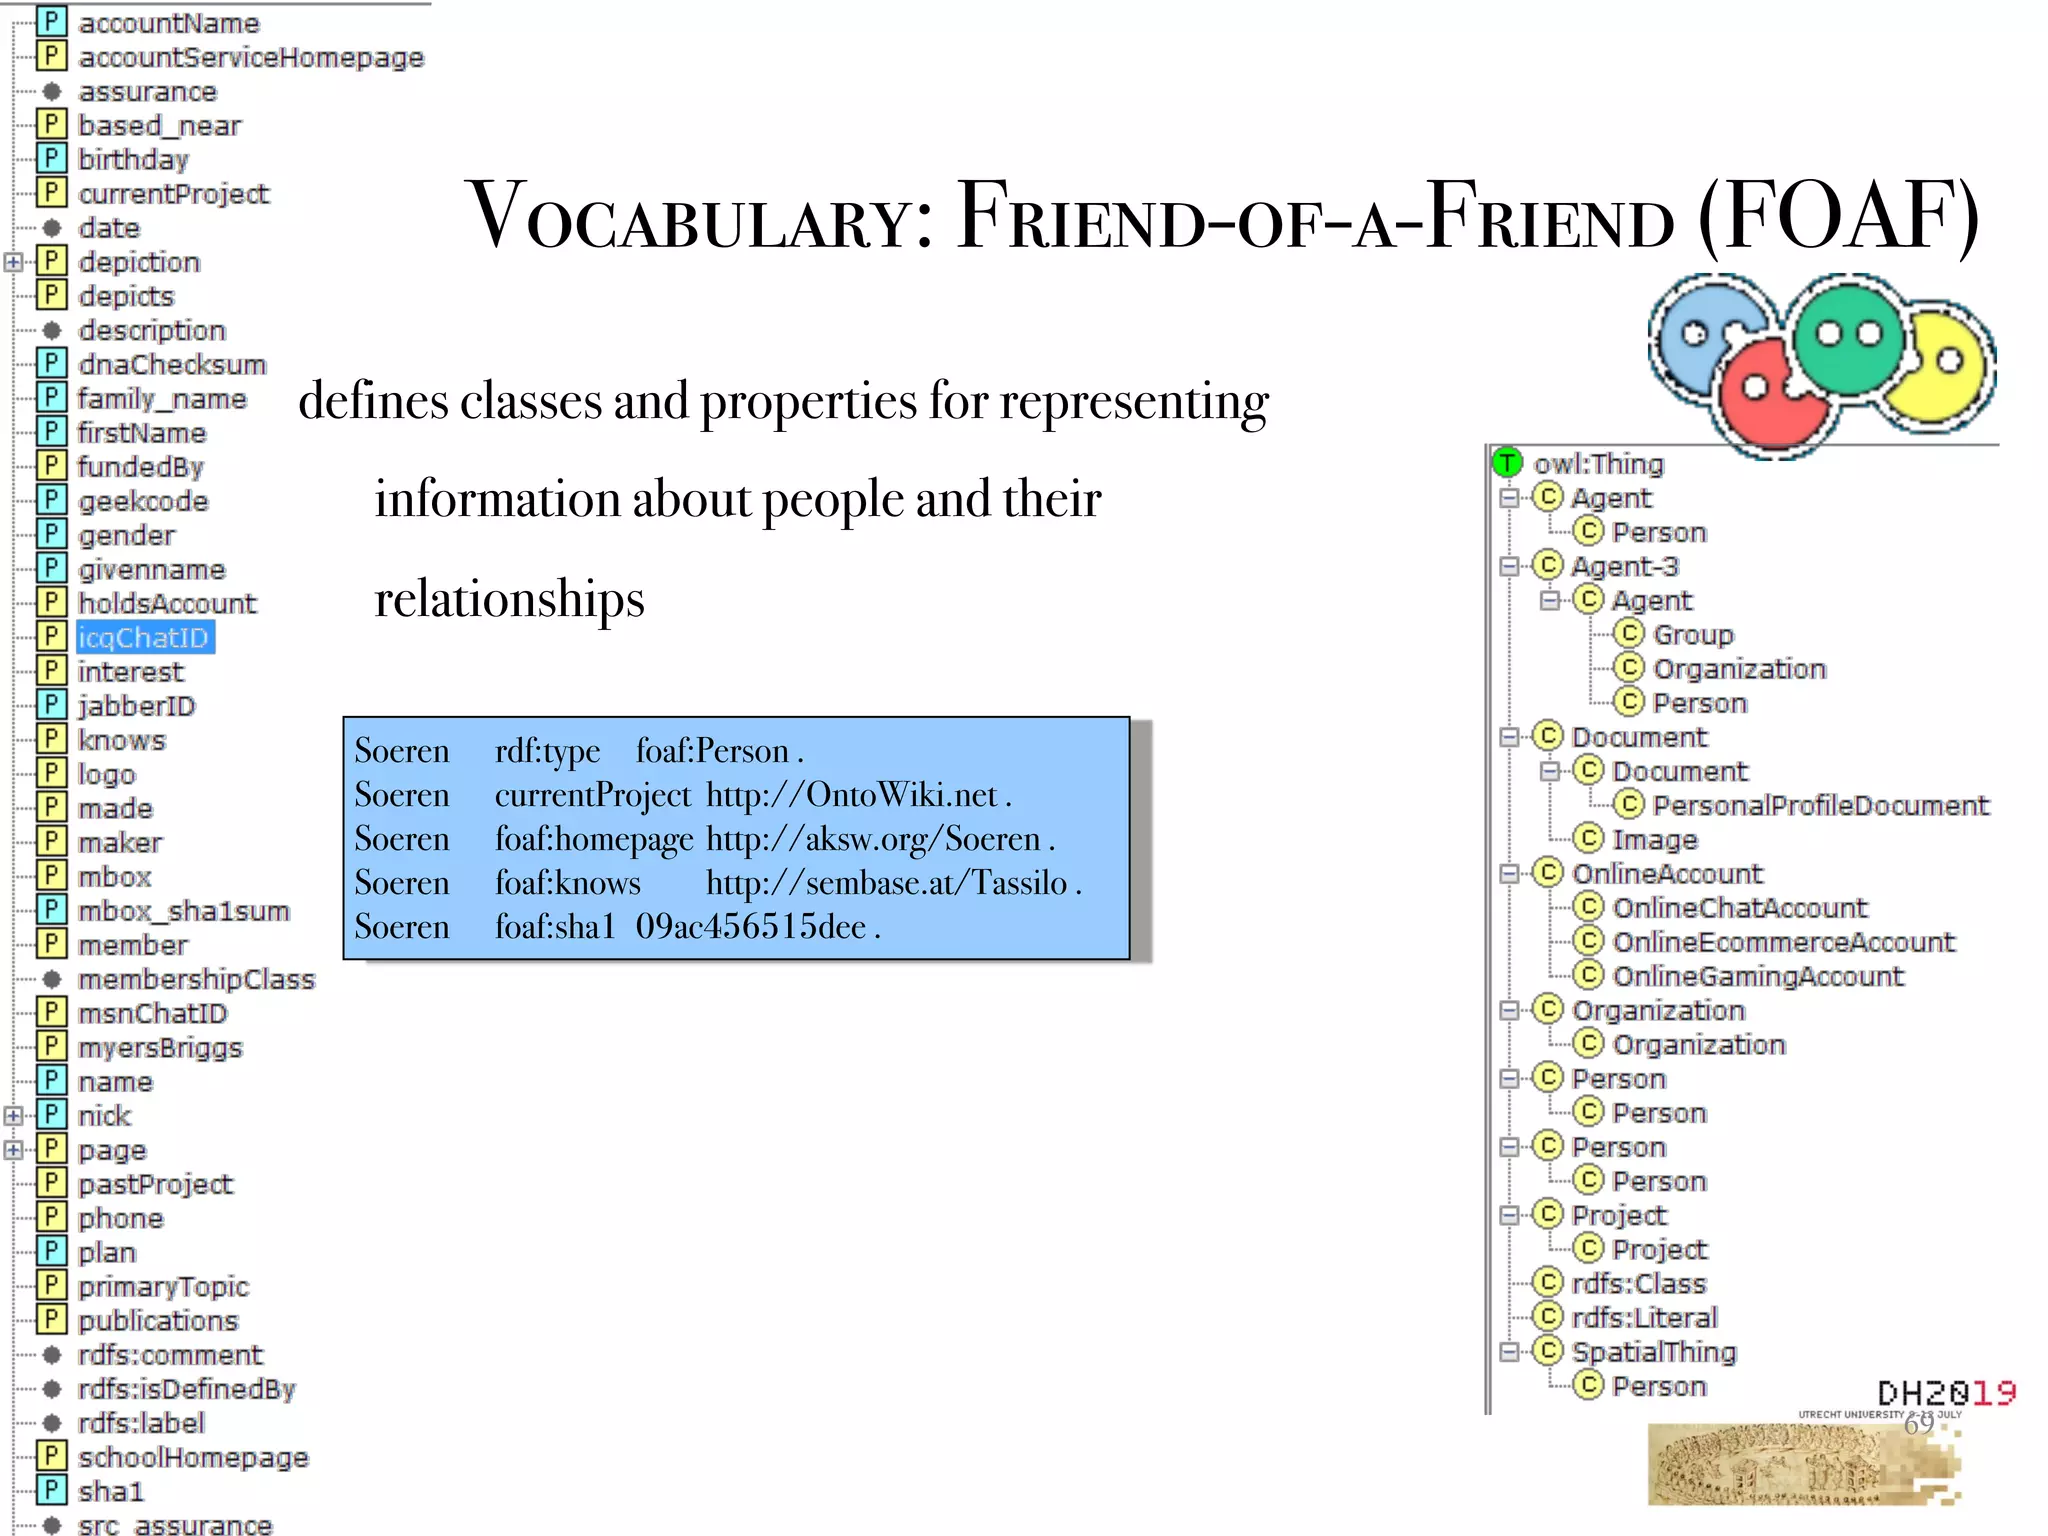Screen dimensions: 2048x1536
Task: Click the bullet icon beside assurance
Action: [52, 91]
